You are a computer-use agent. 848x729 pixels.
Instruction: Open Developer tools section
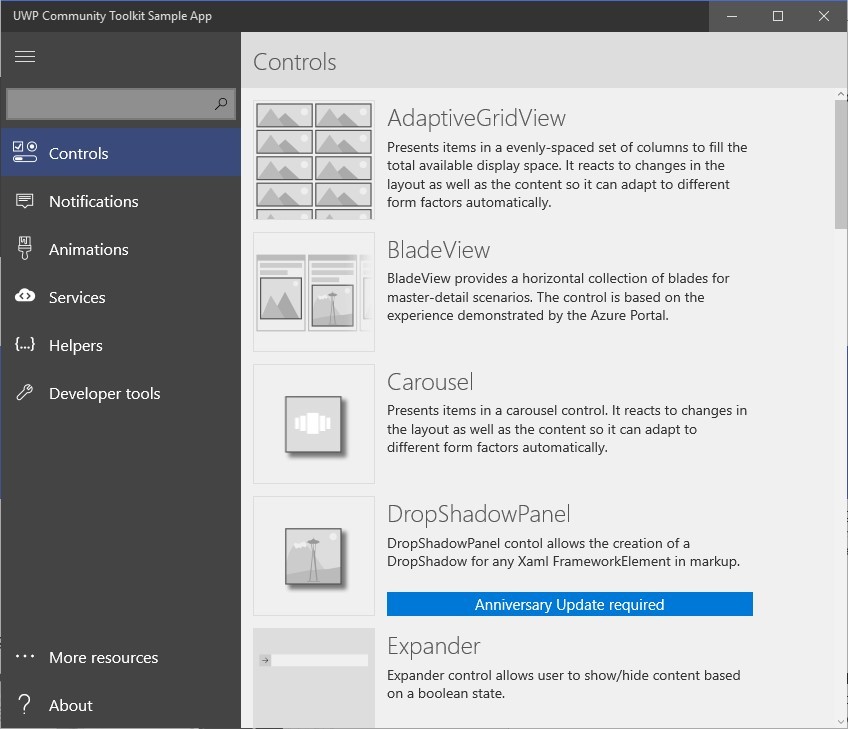[121, 393]
